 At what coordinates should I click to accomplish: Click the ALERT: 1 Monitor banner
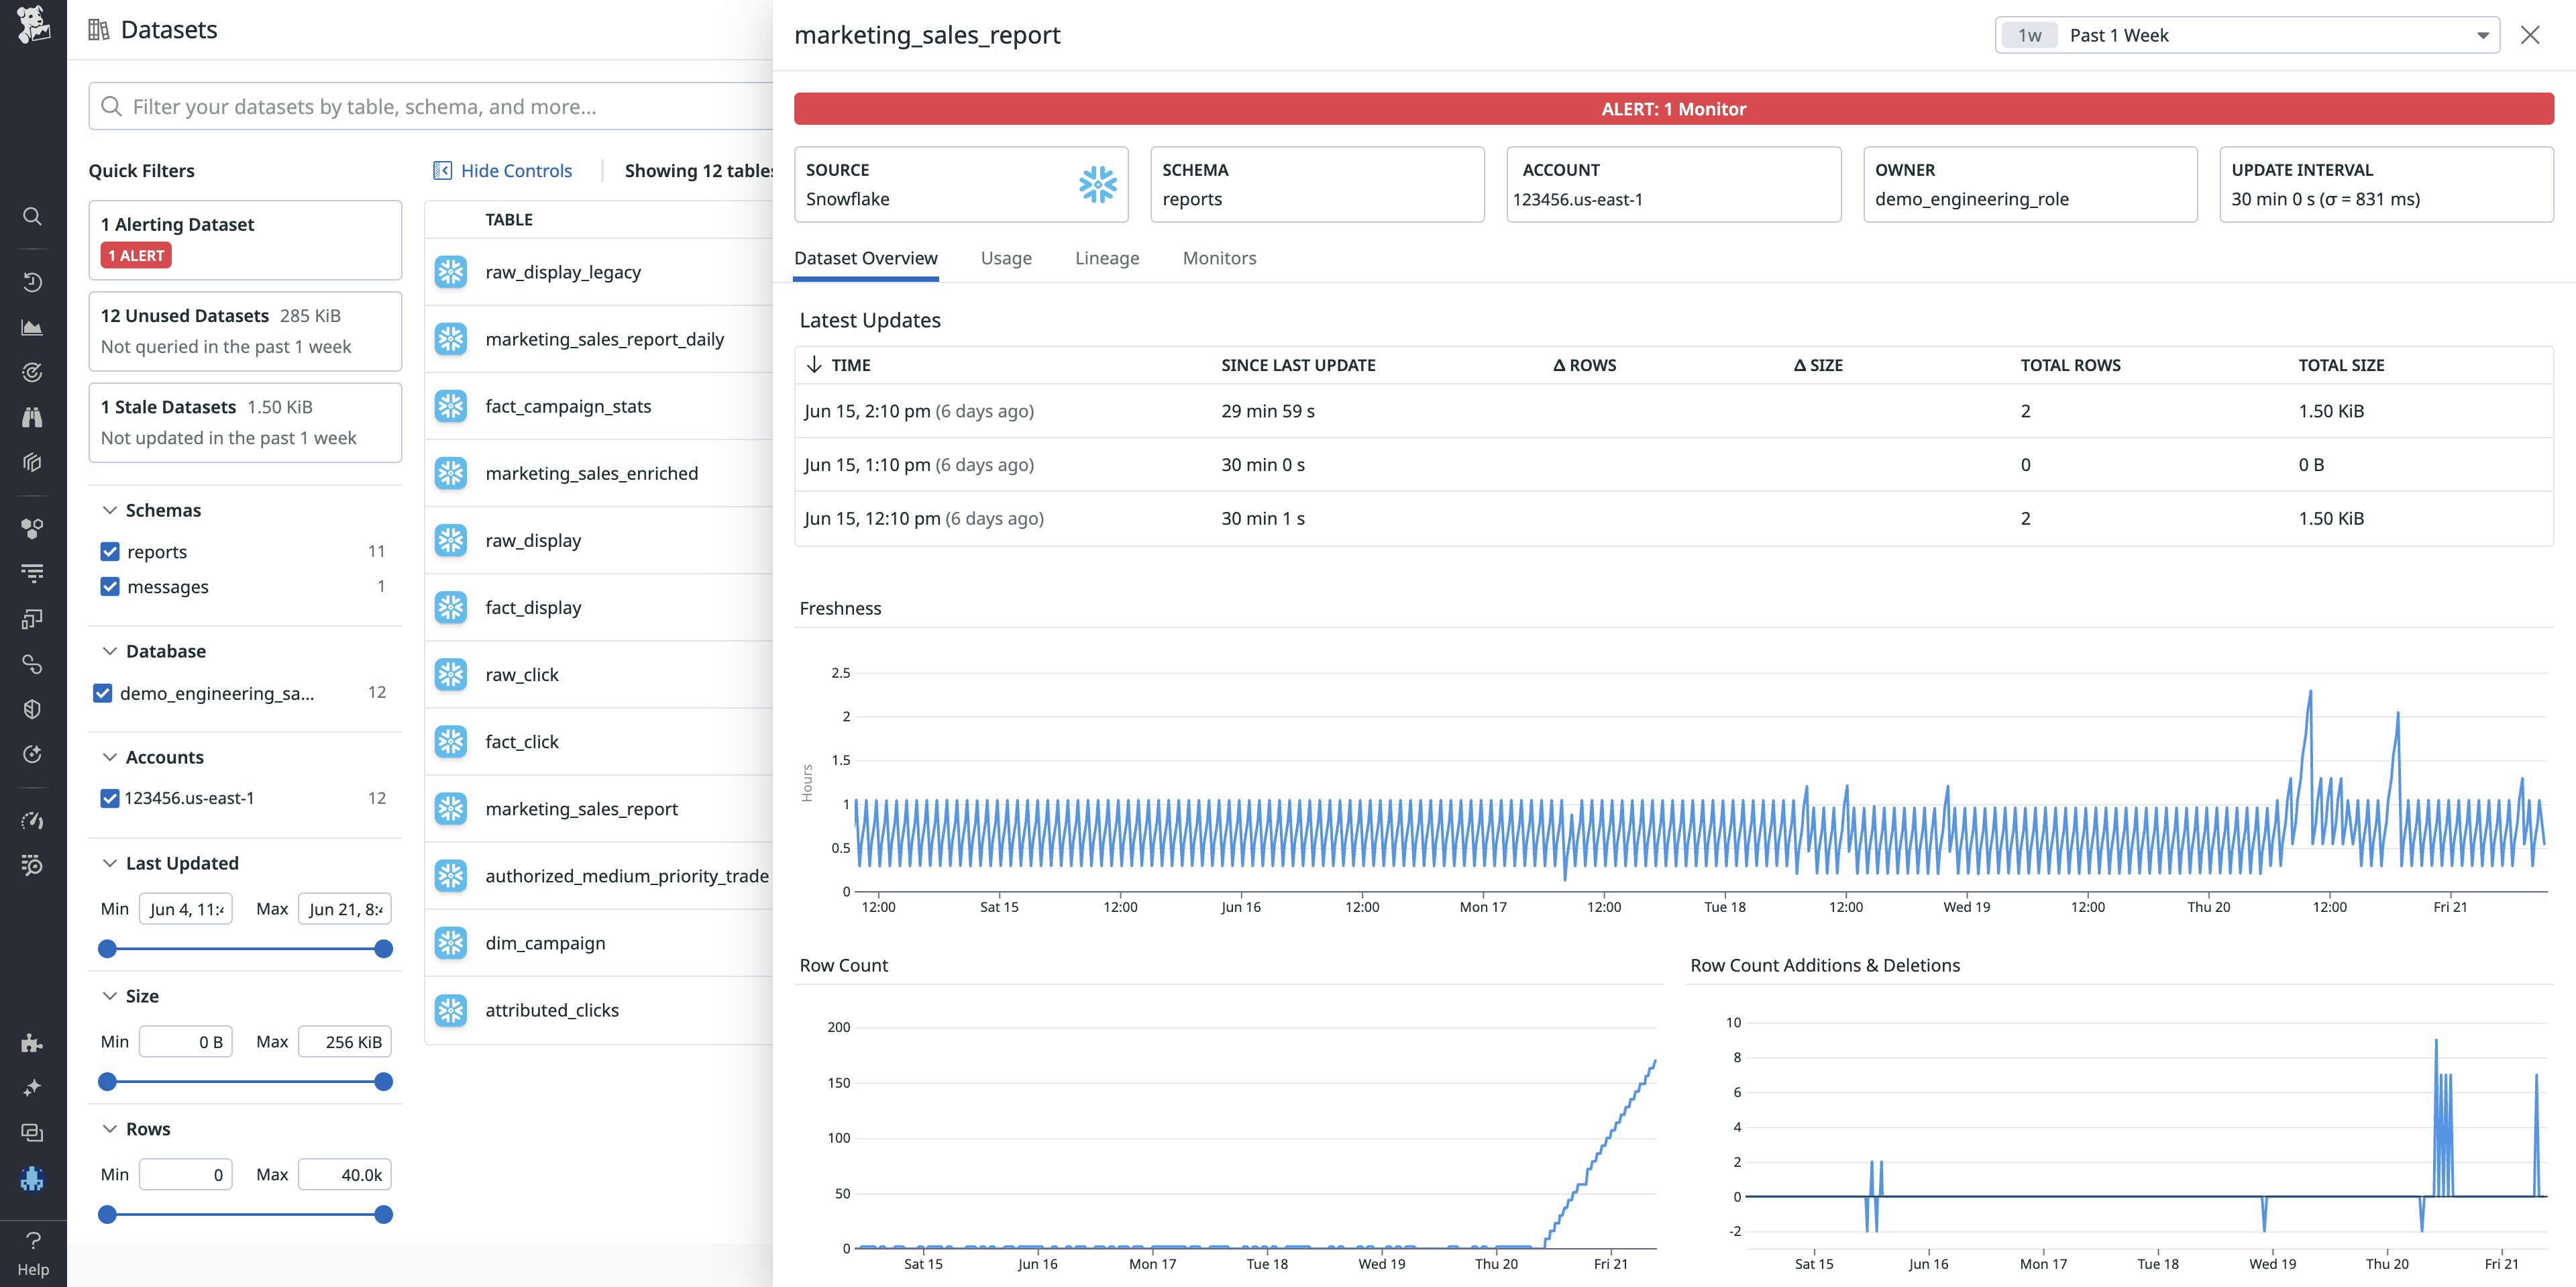click(x=1673, y=109)
